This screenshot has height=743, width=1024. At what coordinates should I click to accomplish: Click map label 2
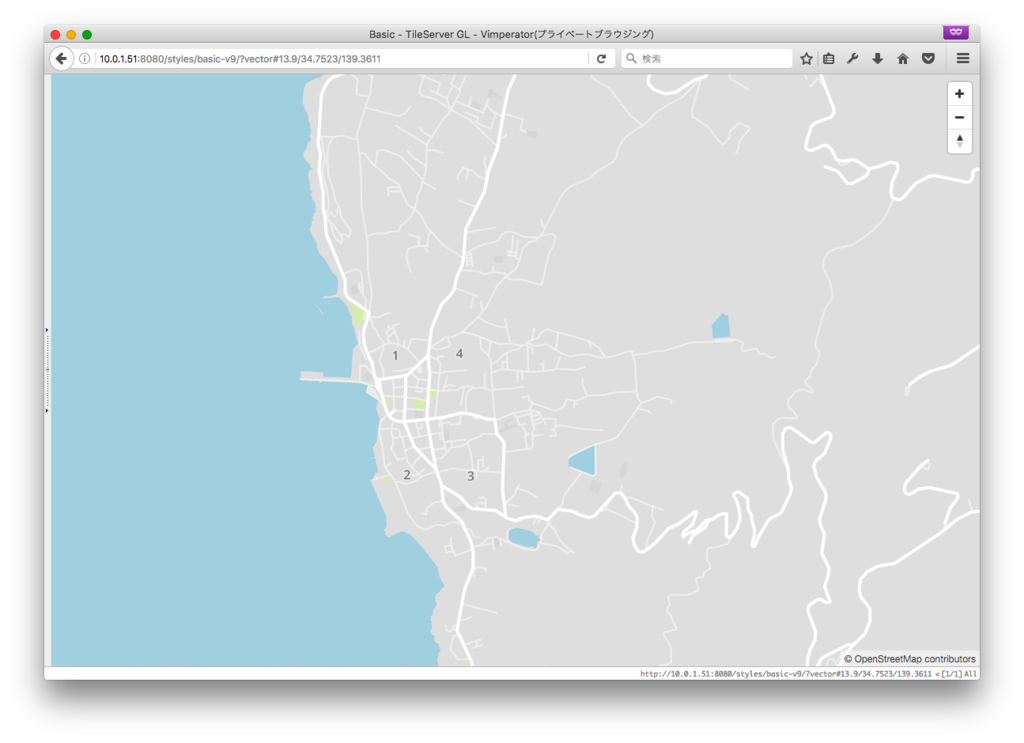[x=406, y=475]
